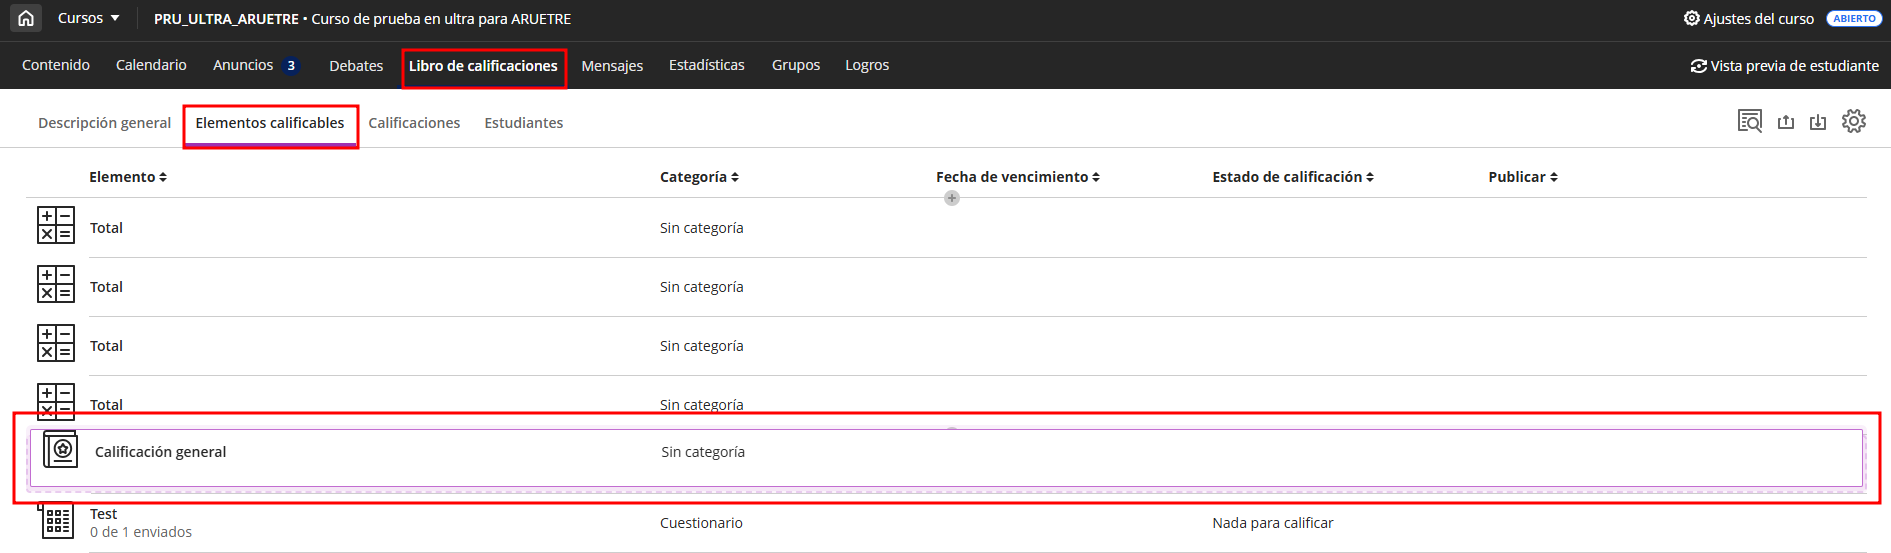Screen dimensions: 1891x553
Task: Click the Test questionnaire icon
Action: pos(56,521)
